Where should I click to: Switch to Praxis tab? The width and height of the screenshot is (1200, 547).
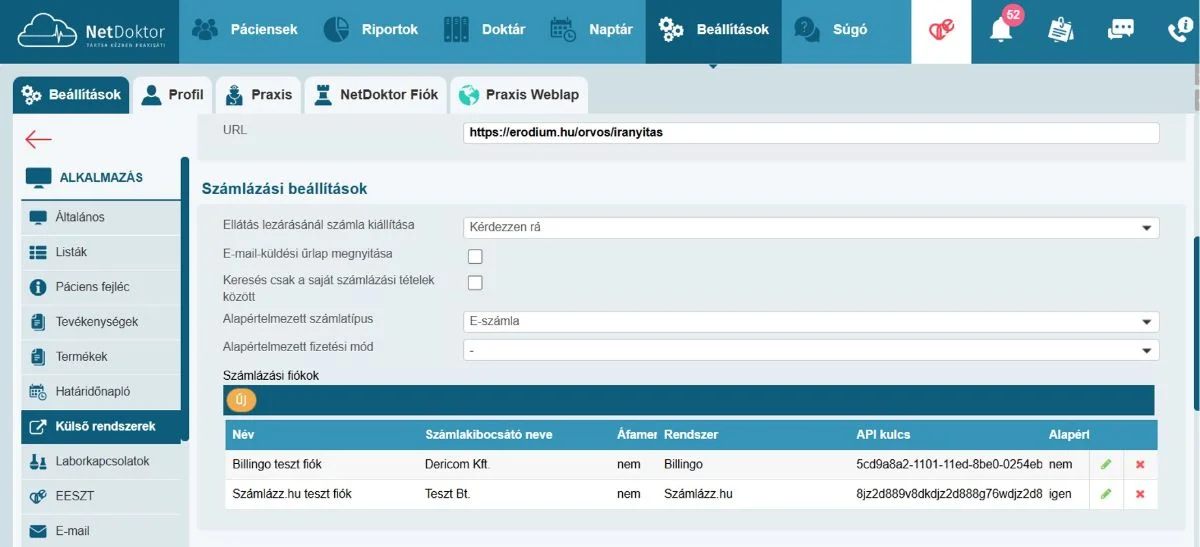click(258, 95)
